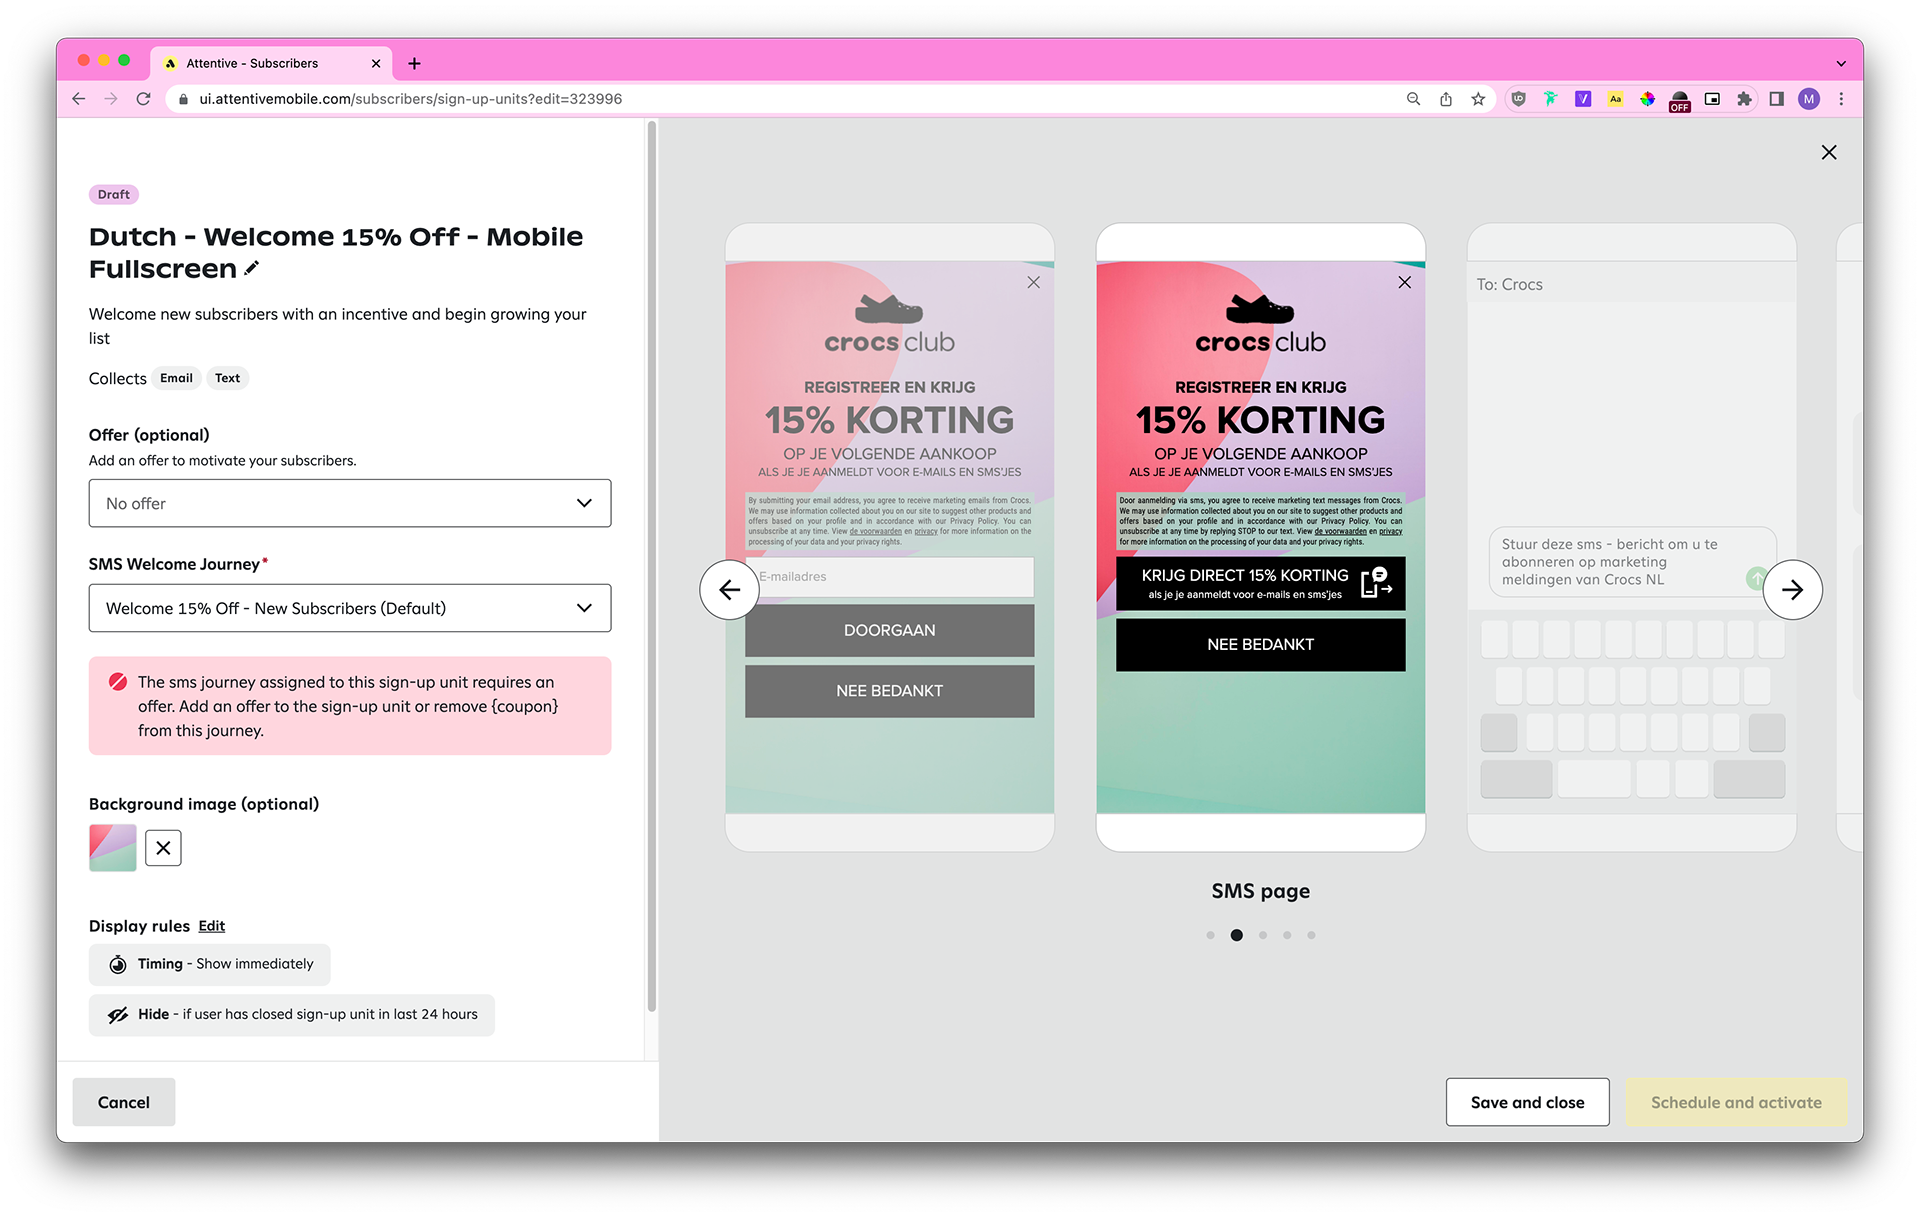Go to previous preview with left arrow
The height and width of the screenshot is (1217, 1920).
(729, 590)
